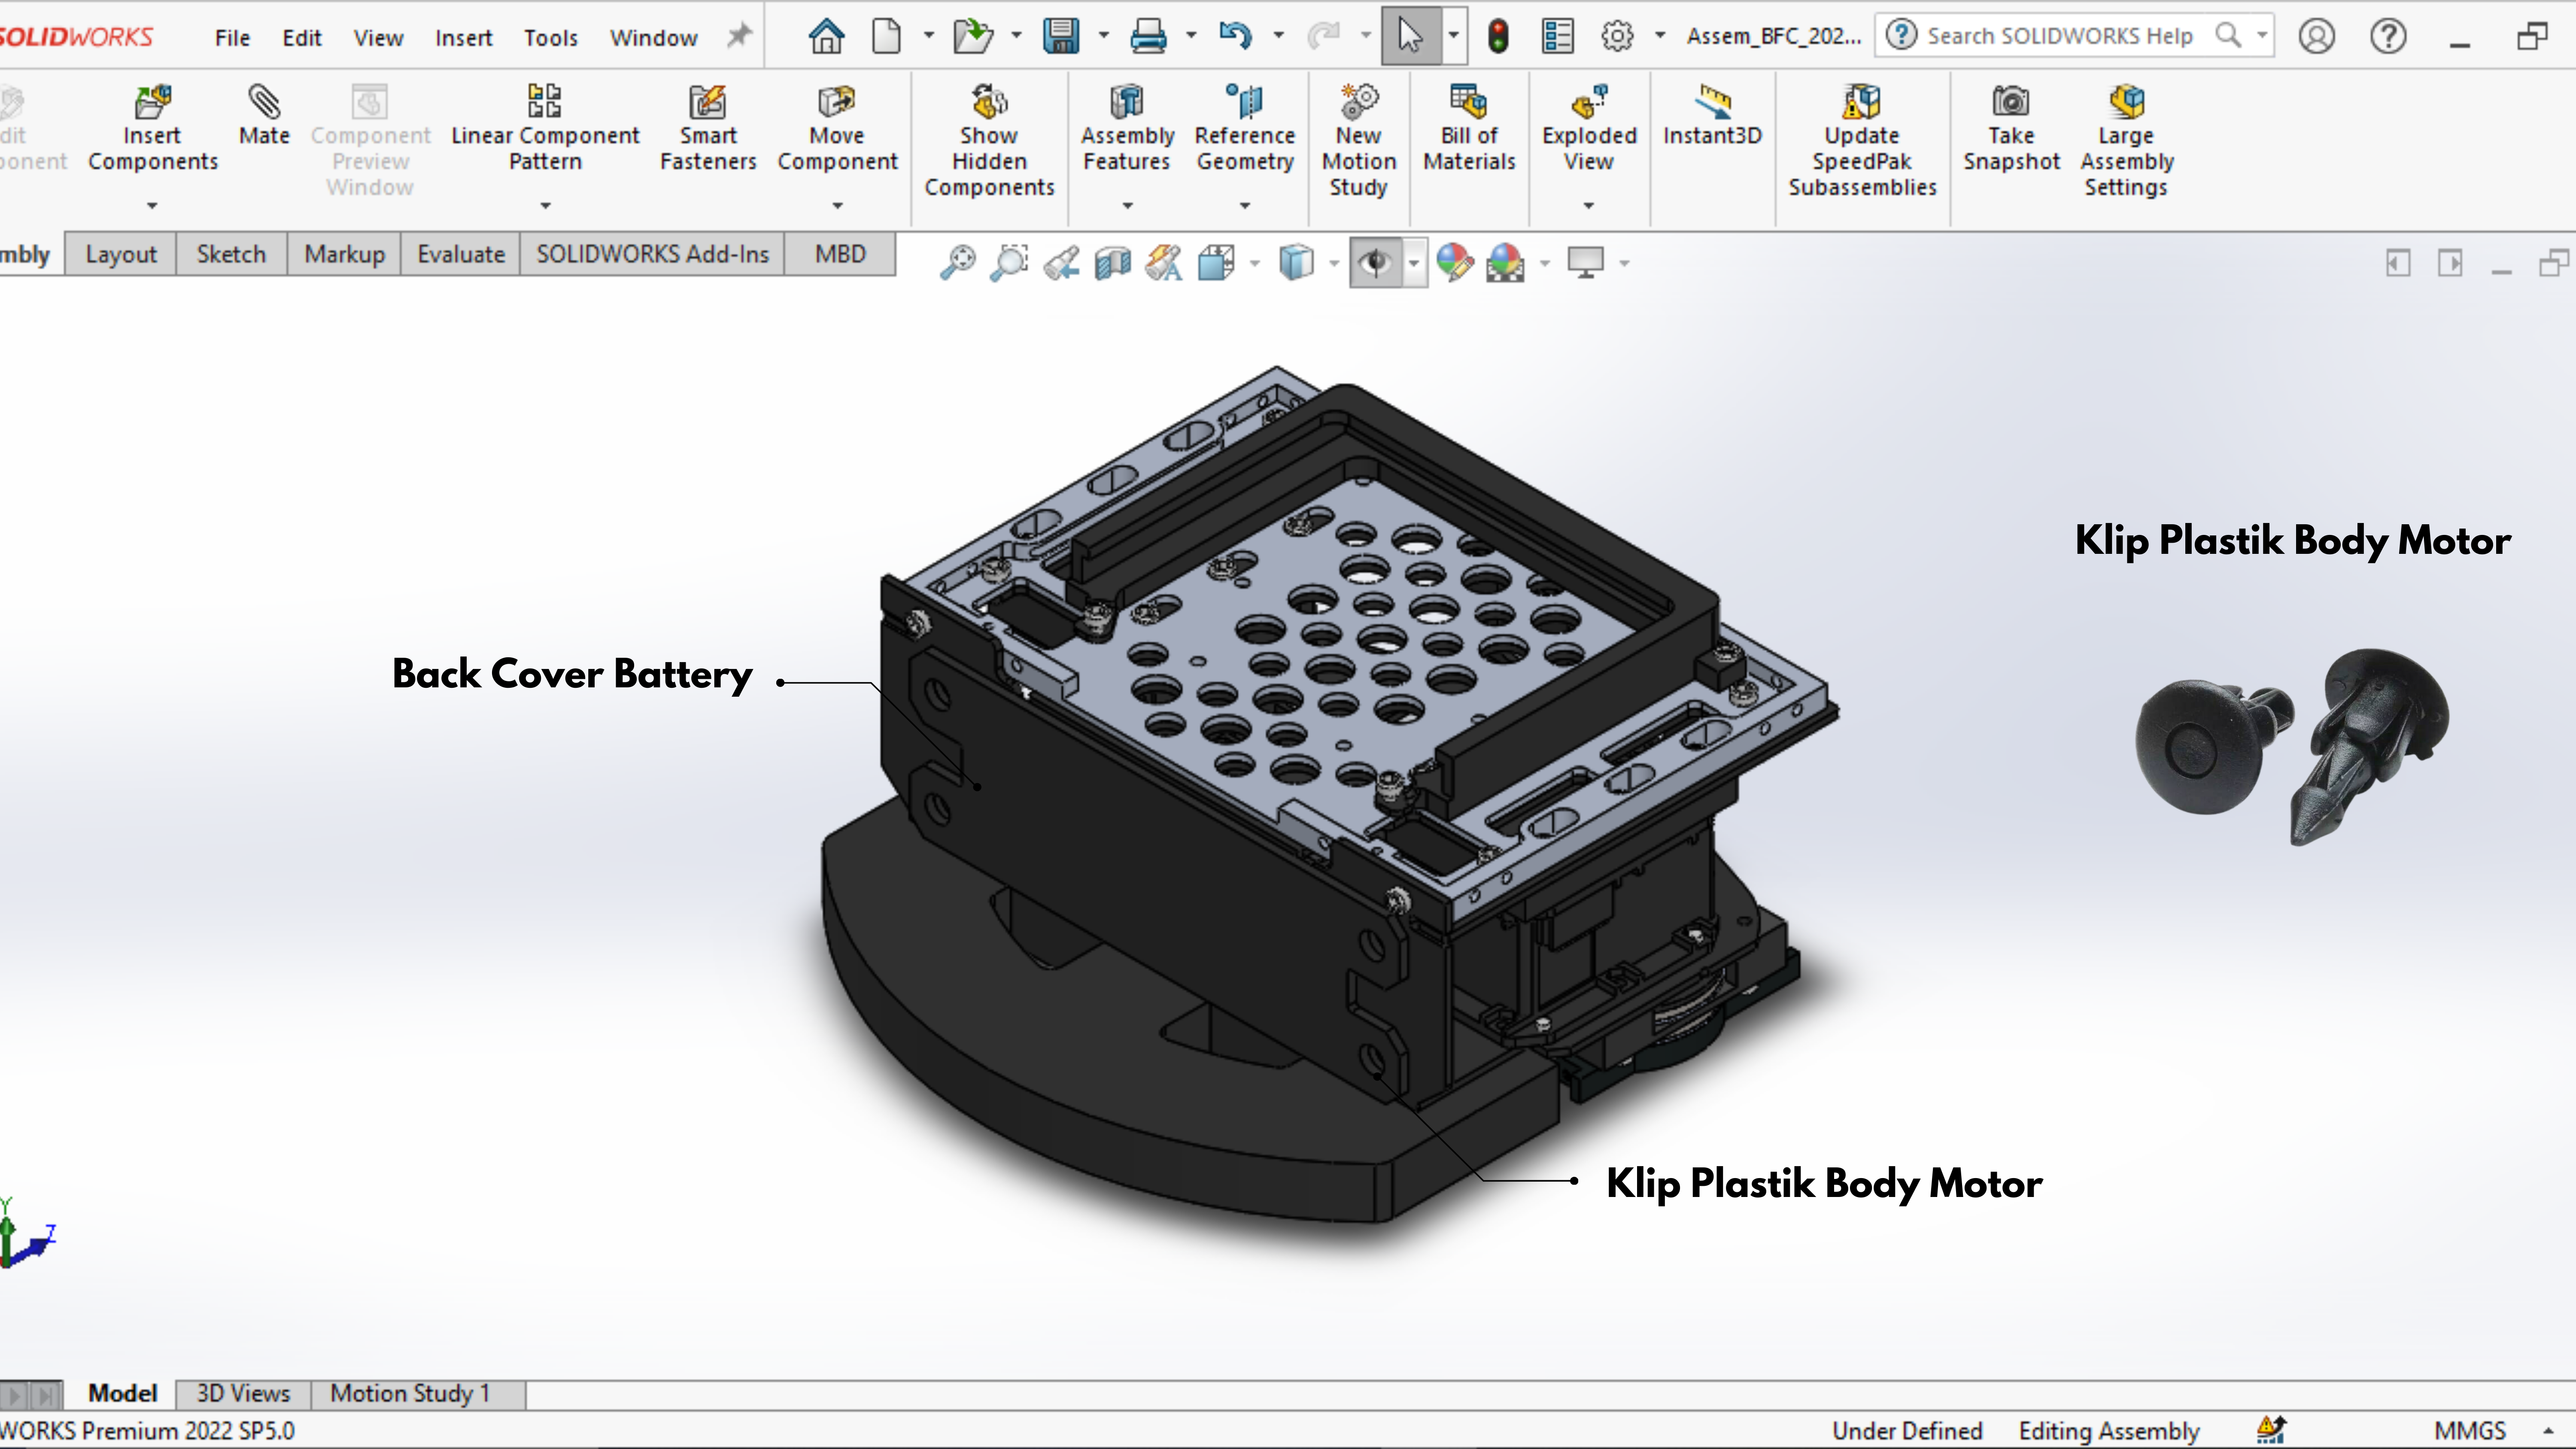This screenshot has width=2576, height=1449.
Task: Toggle Dynamic Annotation Views
Action: click(x=1164, y=263)
